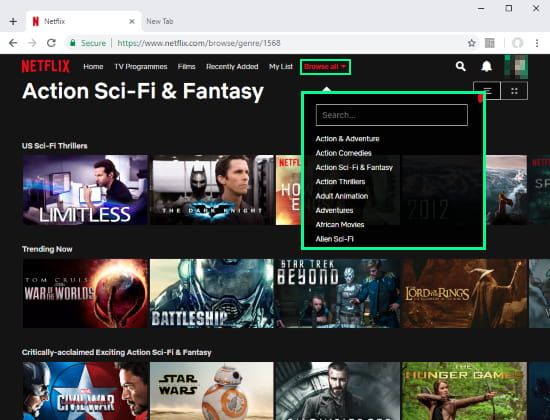550x420 pixels.
Task: Open Recently Added section
Action: pos(232,67)
